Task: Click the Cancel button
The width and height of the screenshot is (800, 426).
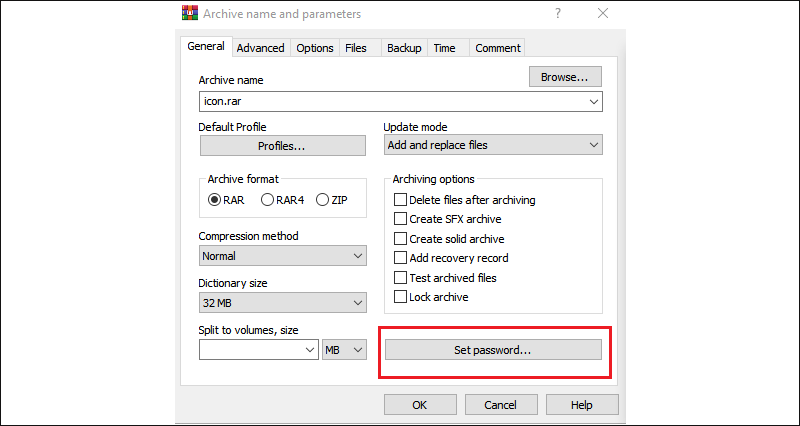Action: coord(501,405)
